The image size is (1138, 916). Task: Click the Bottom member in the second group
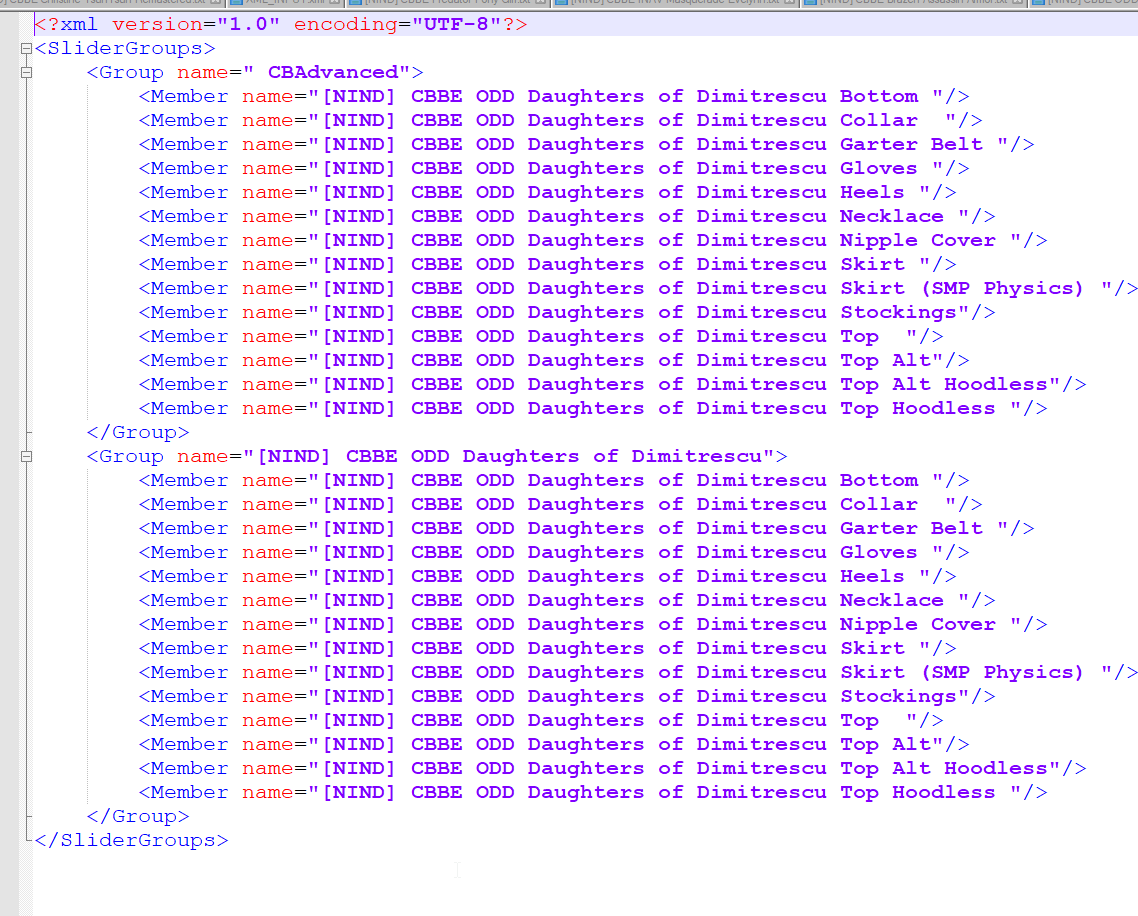(x=554, y=481)
